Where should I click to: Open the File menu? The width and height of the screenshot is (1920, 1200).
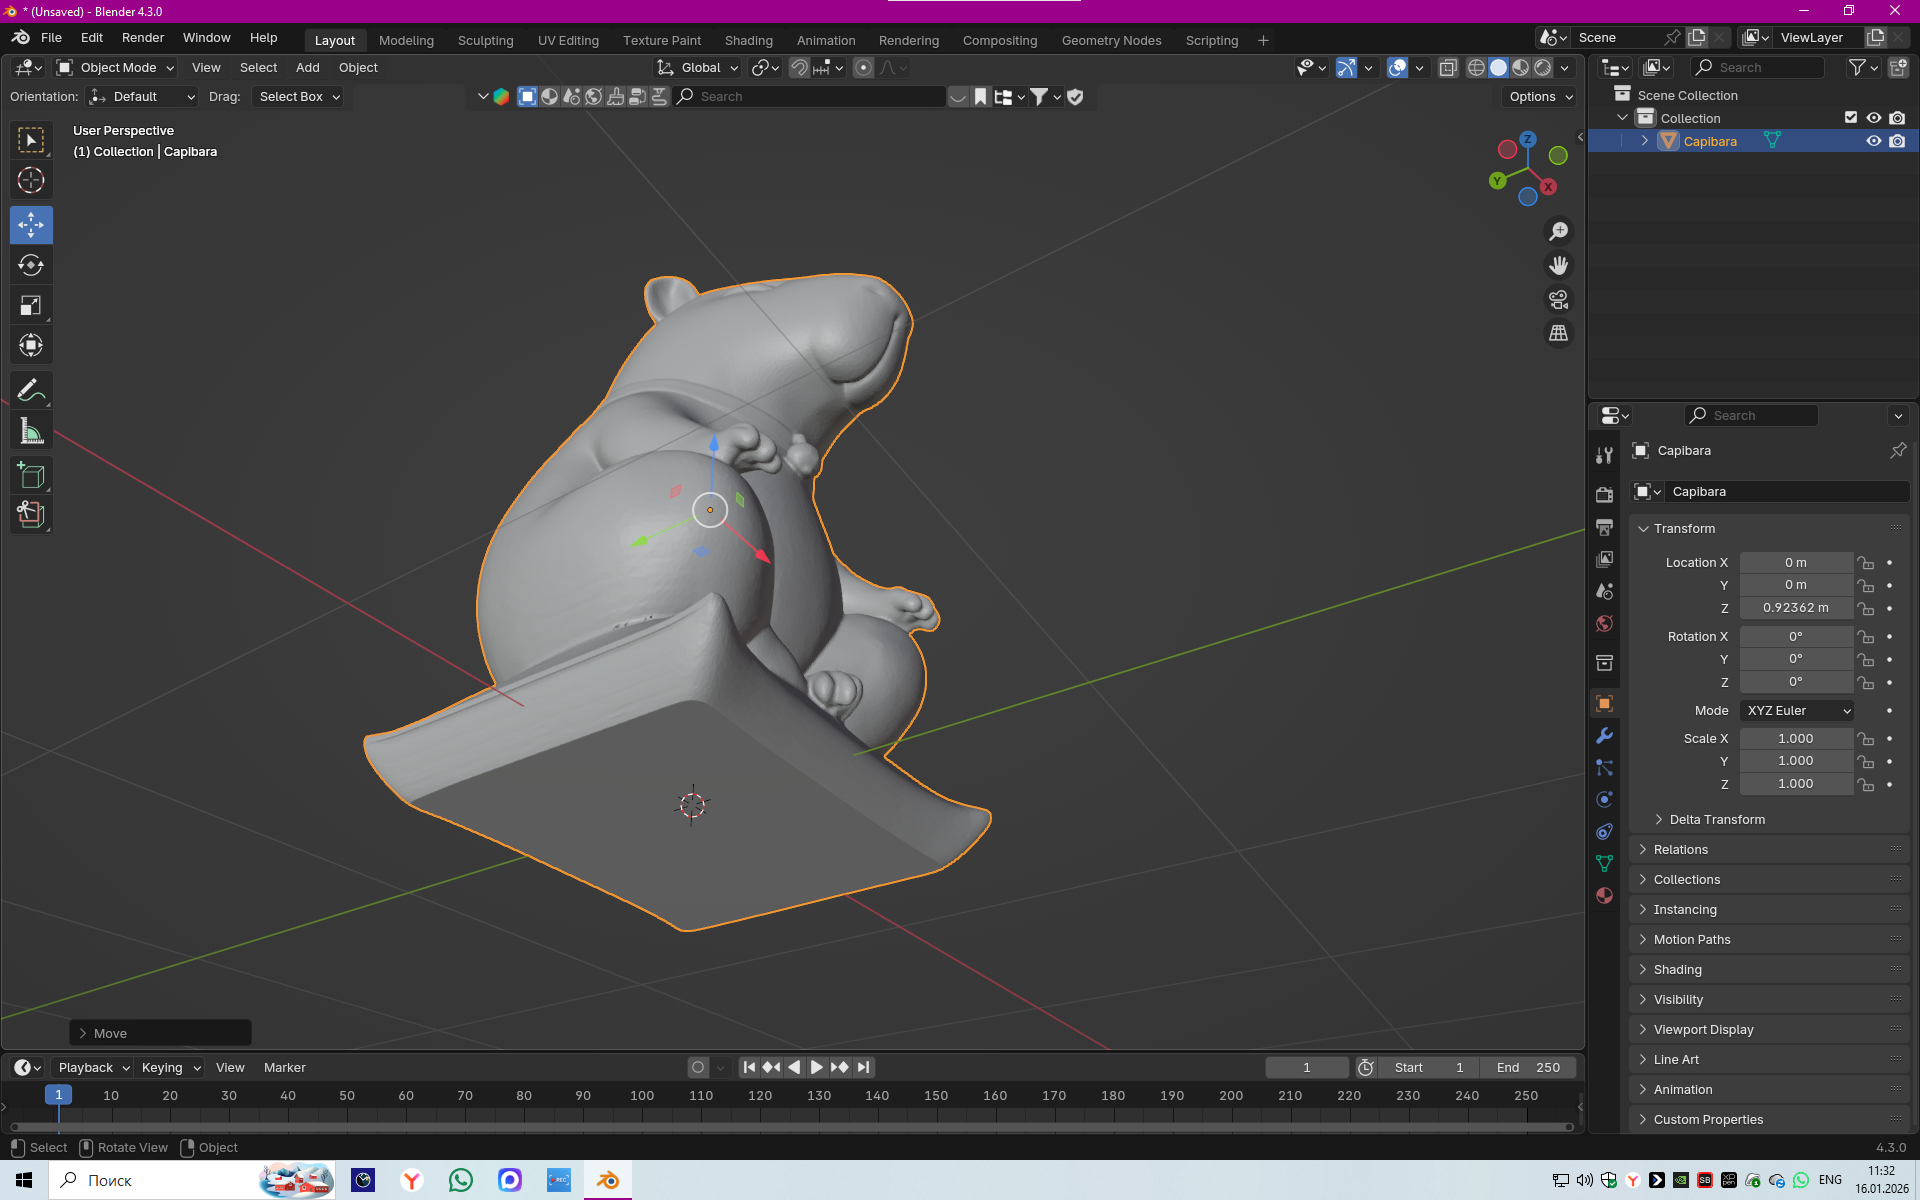point(51,38)
